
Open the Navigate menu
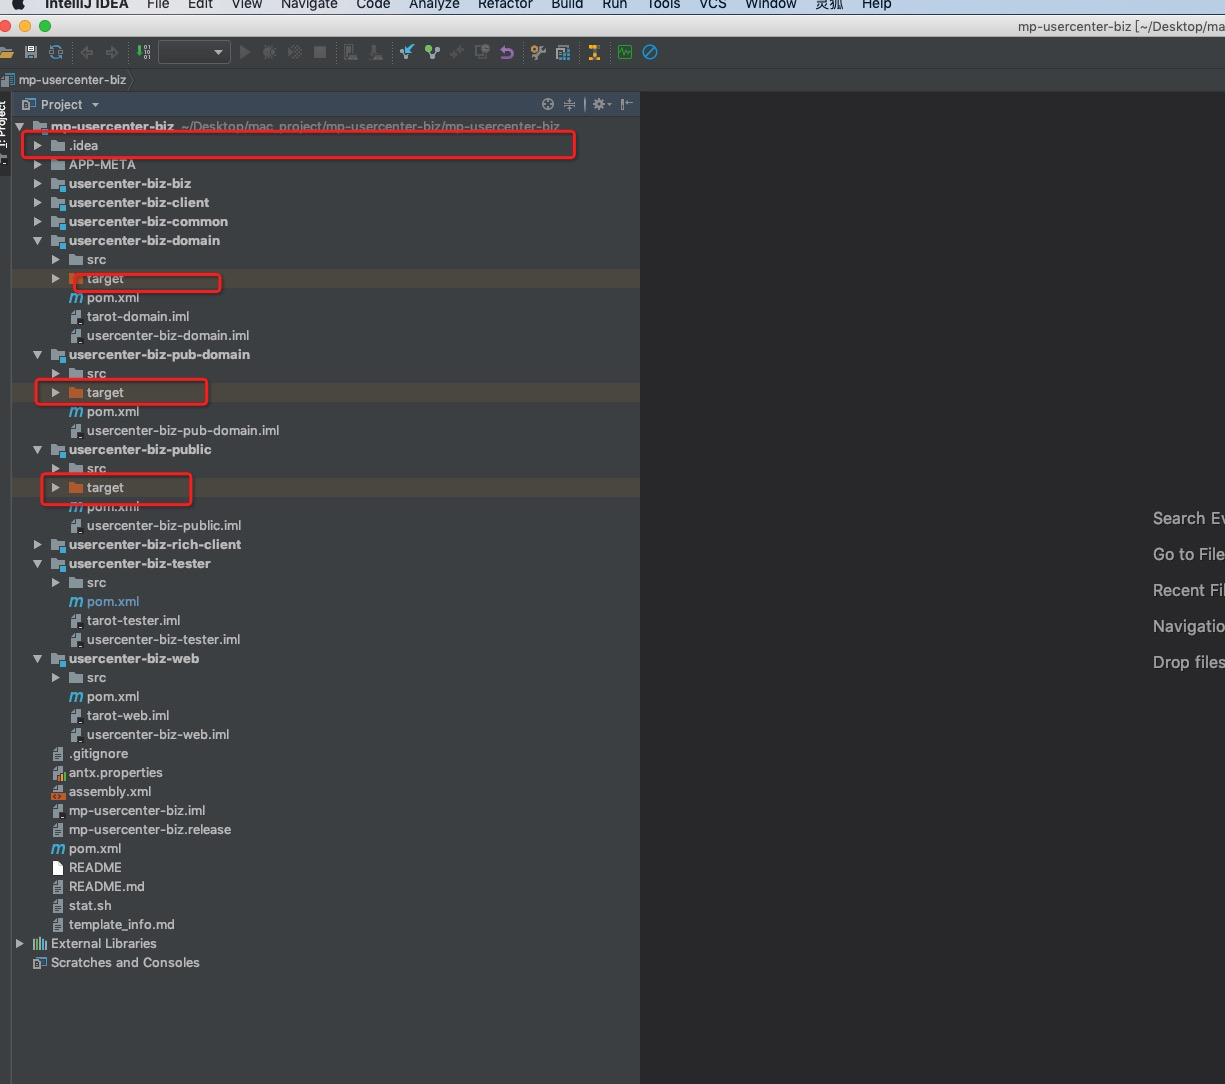[x=309, y=4]
